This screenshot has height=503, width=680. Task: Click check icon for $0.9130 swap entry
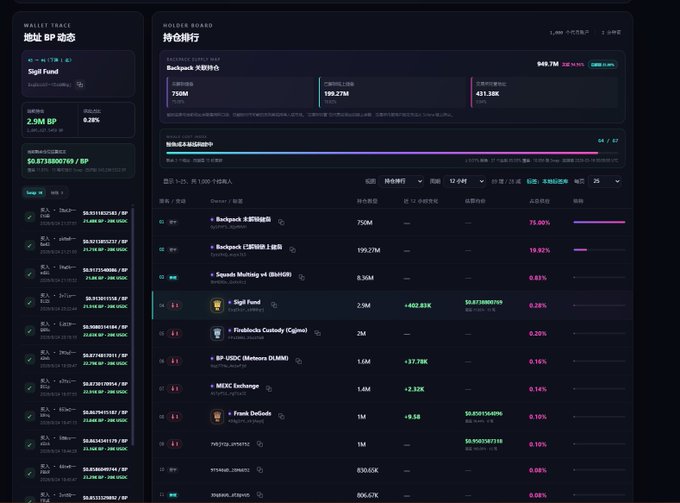coord(29,303)
